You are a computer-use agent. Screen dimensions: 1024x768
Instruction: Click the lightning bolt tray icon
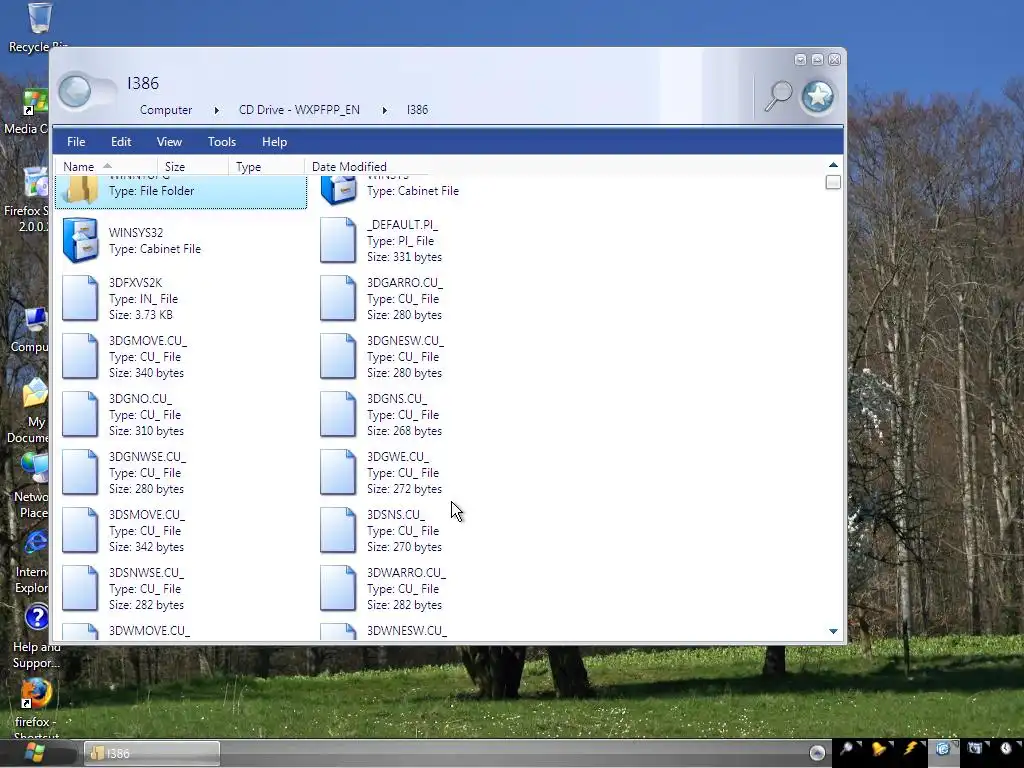(x=911, y=748)
